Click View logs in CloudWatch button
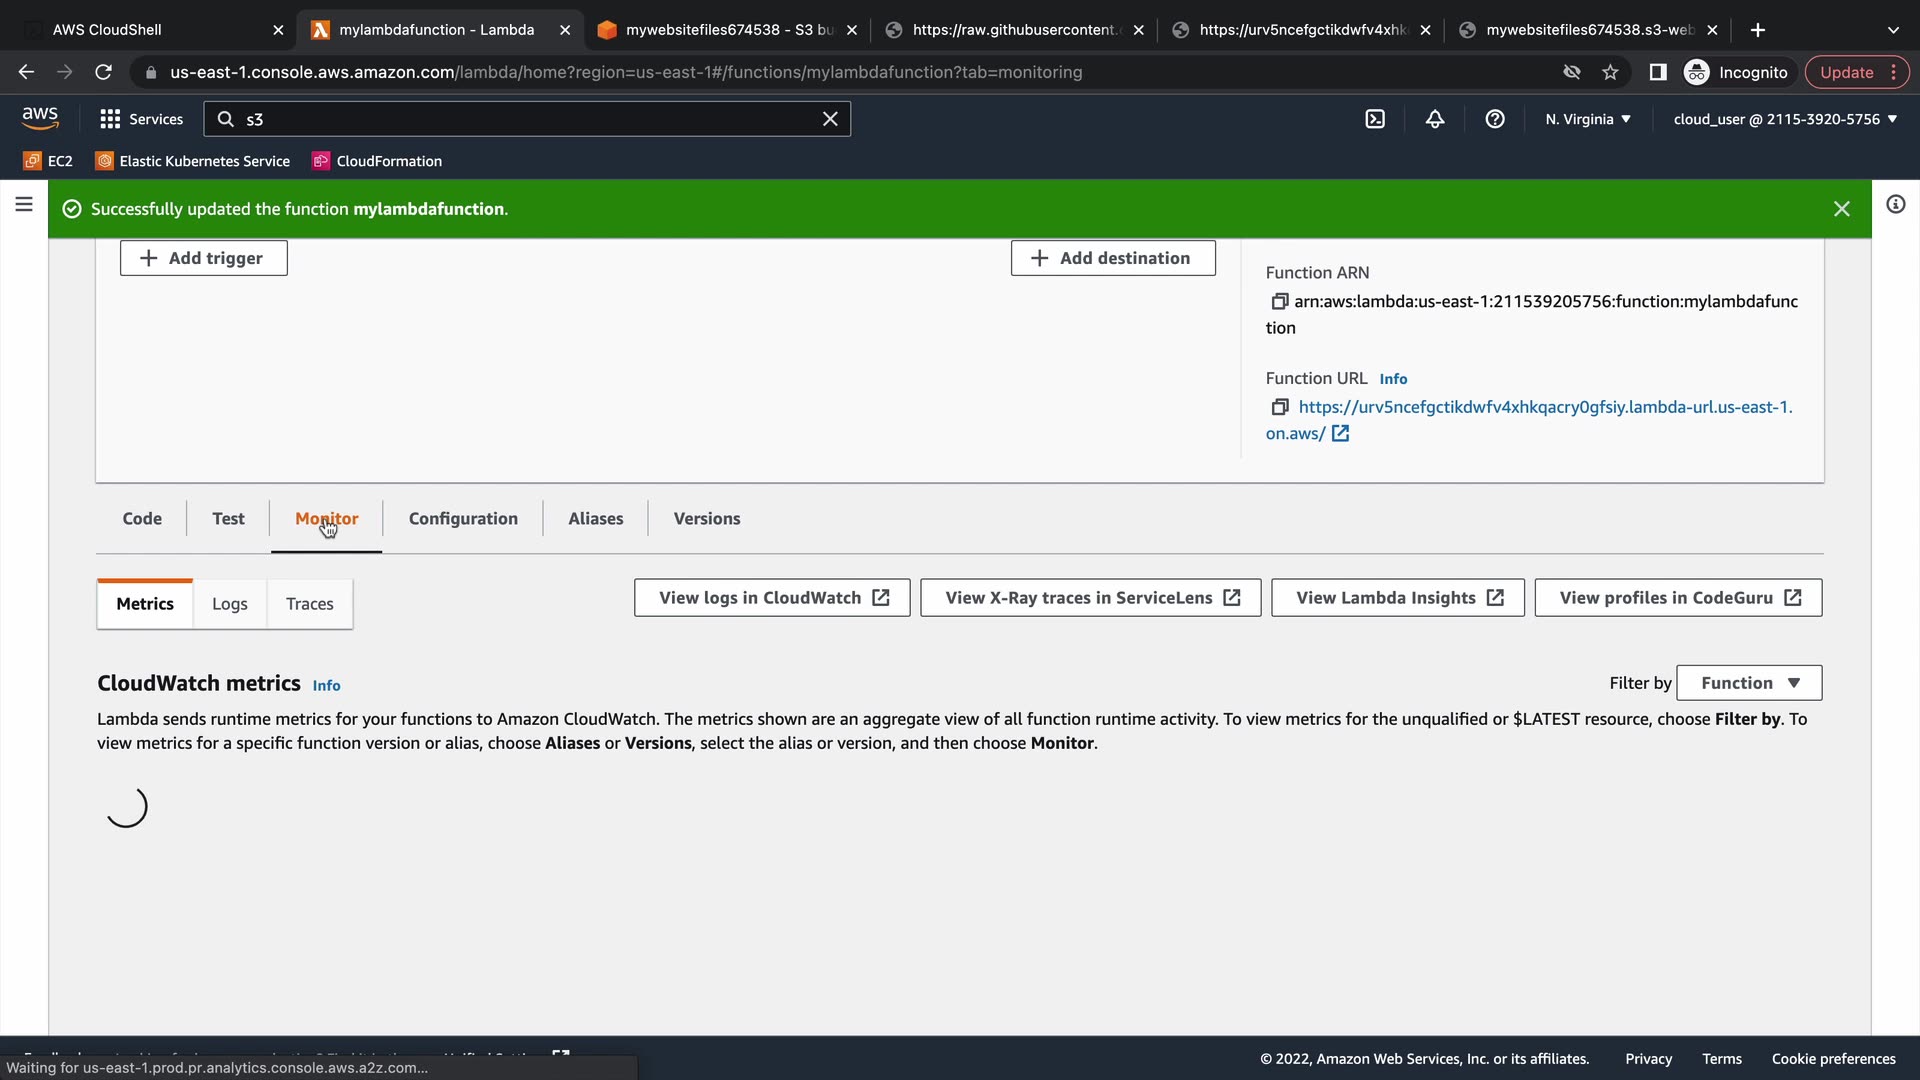 point(772,598)
